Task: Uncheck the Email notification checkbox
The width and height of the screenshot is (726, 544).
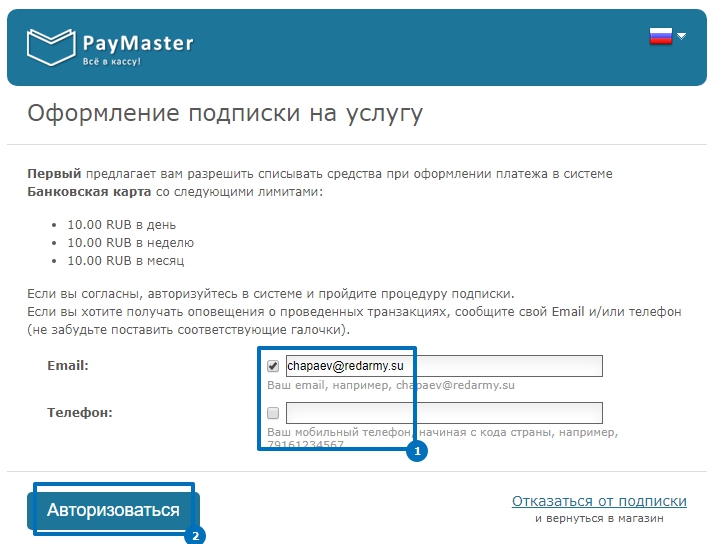Action: [273, 366]
